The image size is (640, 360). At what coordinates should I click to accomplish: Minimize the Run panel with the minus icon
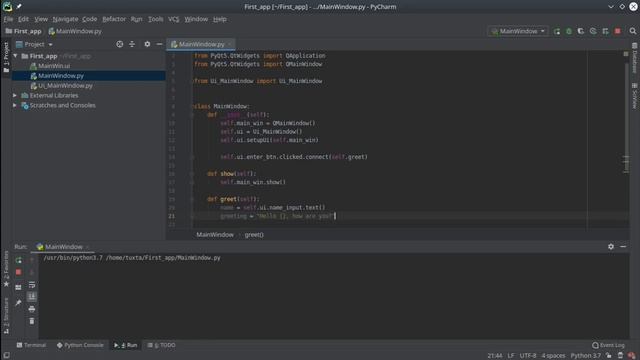[623, 247]
